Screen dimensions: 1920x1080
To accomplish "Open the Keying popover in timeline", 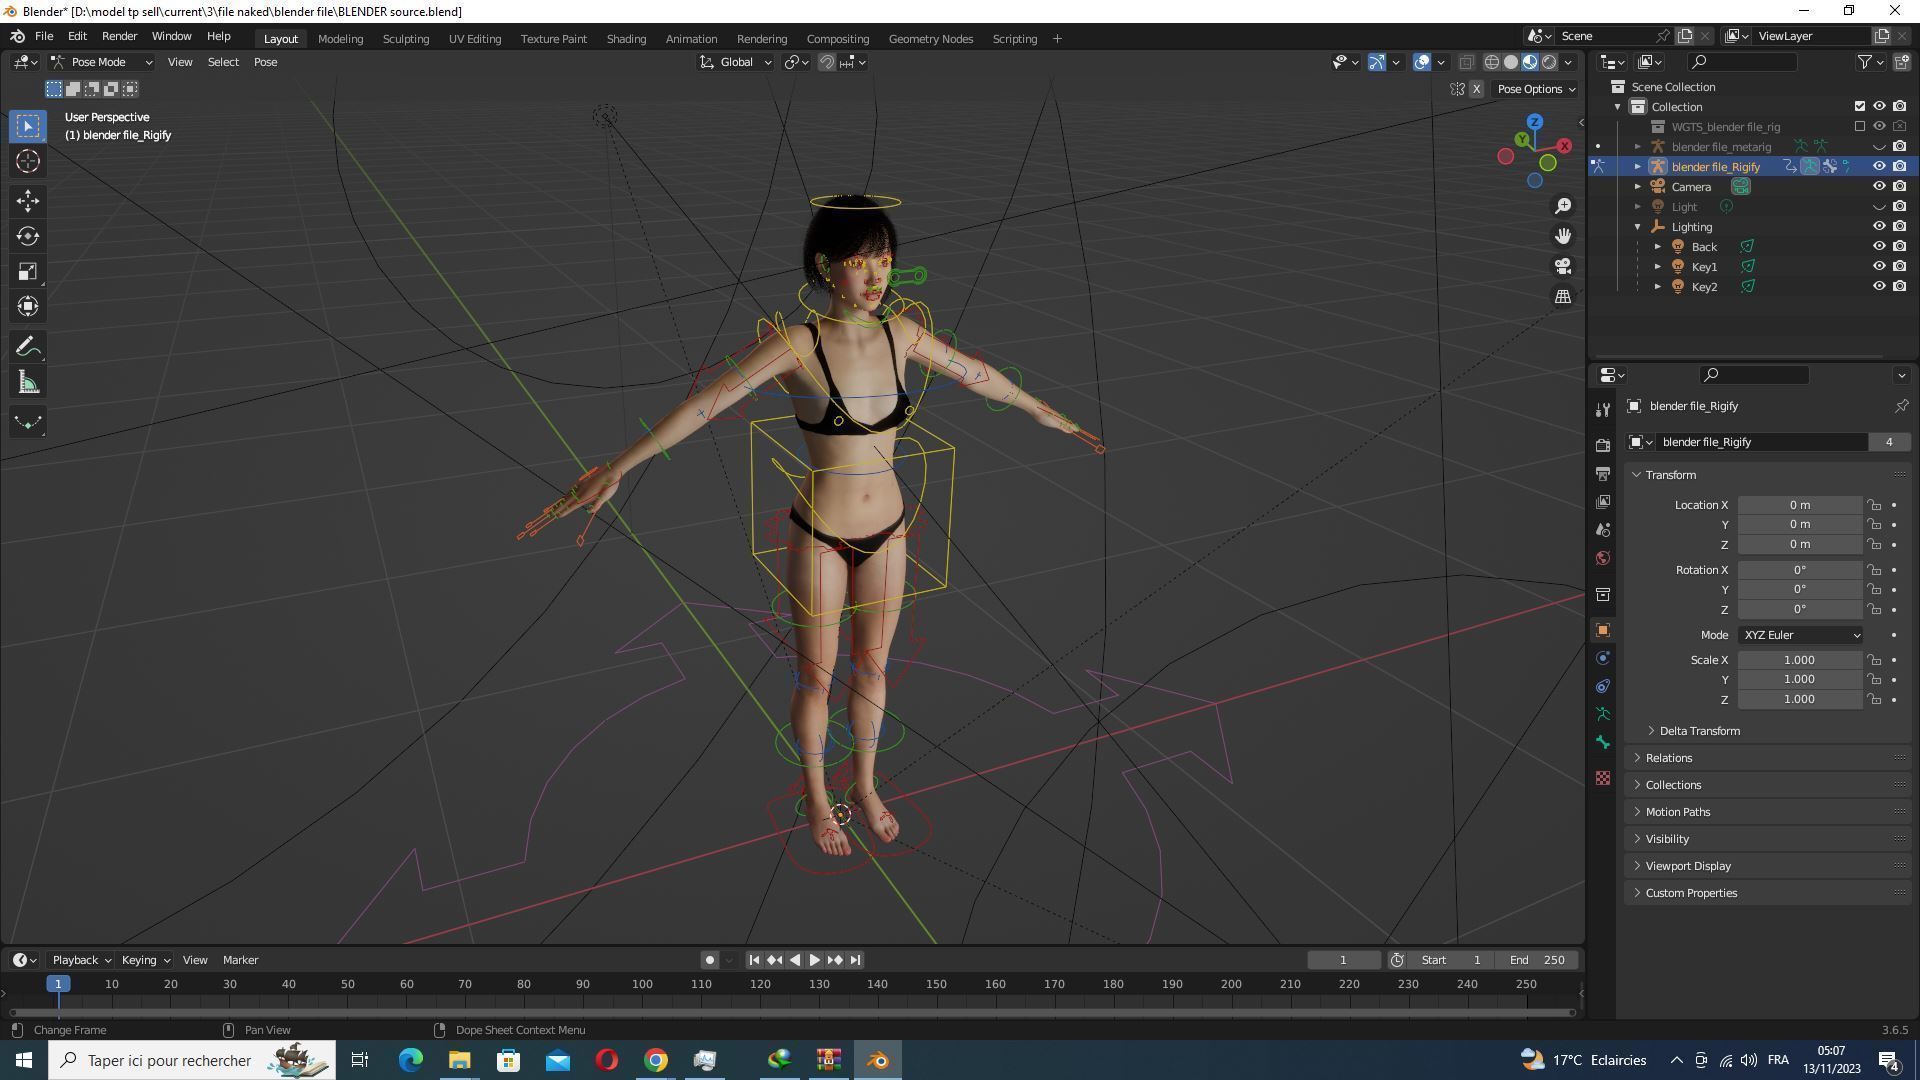I will point(145,960).
